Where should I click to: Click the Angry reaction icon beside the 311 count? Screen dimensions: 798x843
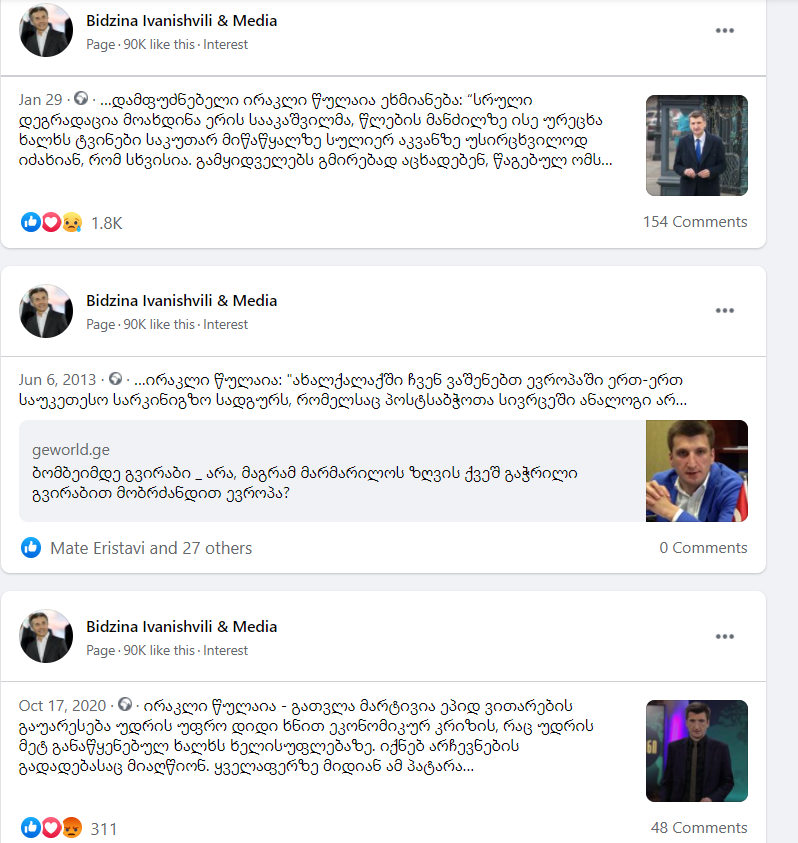(x=72, y=828)
